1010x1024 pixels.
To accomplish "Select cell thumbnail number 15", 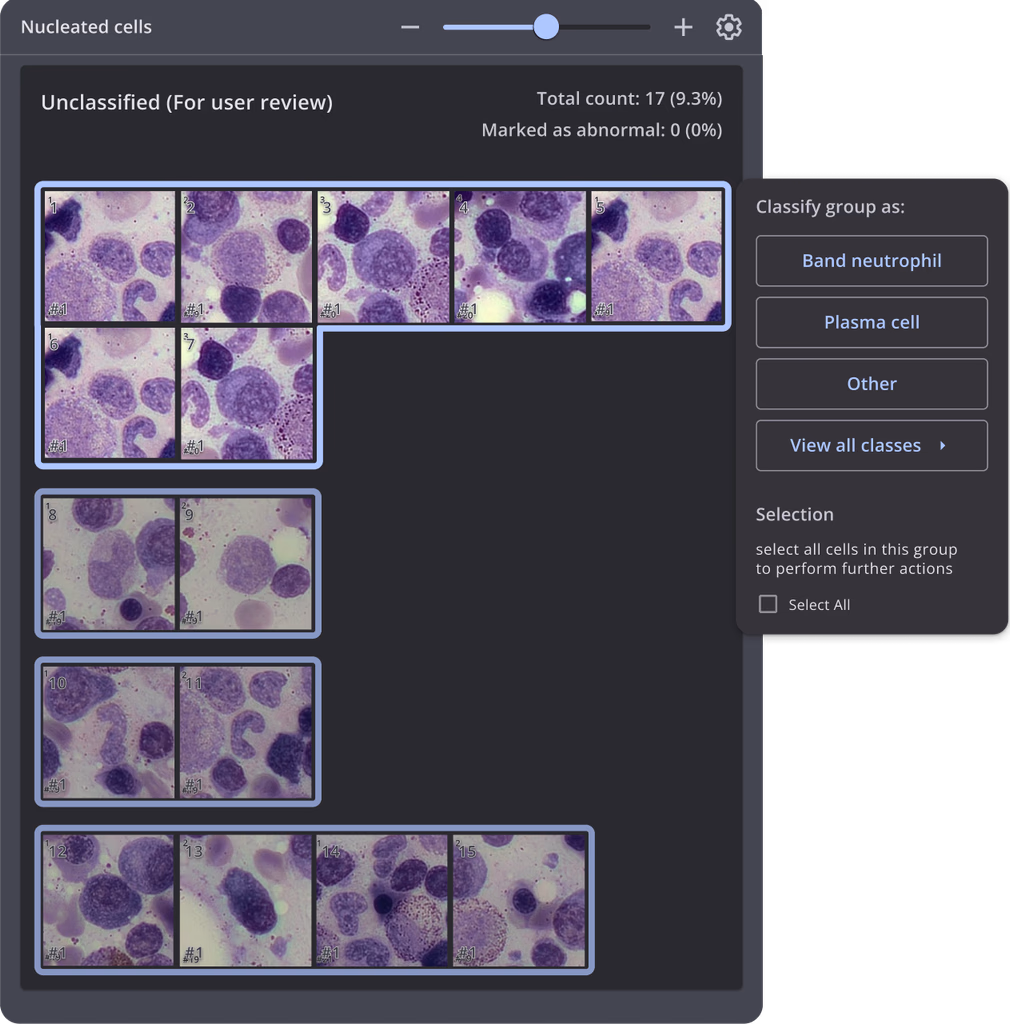I will (x=520, y=901).
